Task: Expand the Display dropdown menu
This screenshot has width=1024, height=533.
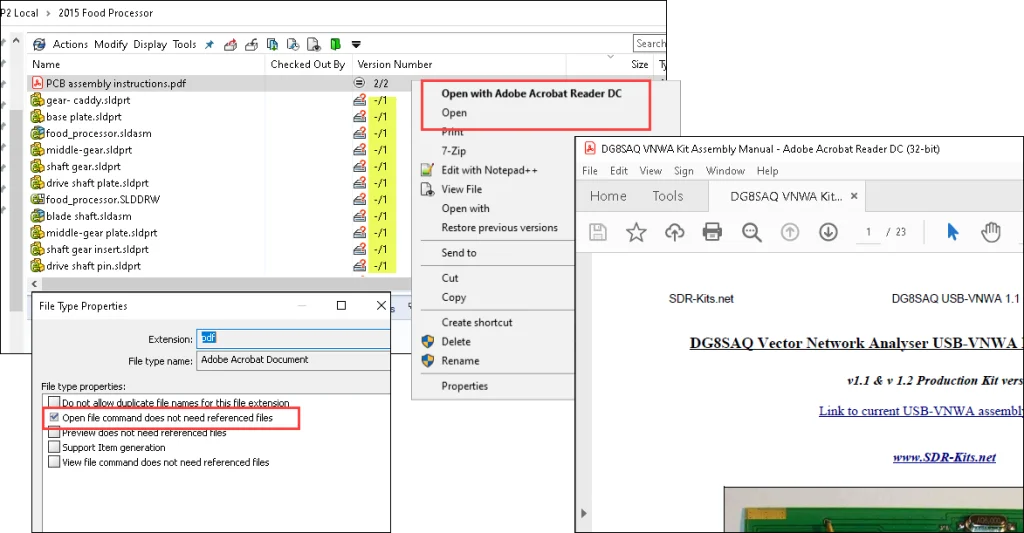Action: point(150,44)
